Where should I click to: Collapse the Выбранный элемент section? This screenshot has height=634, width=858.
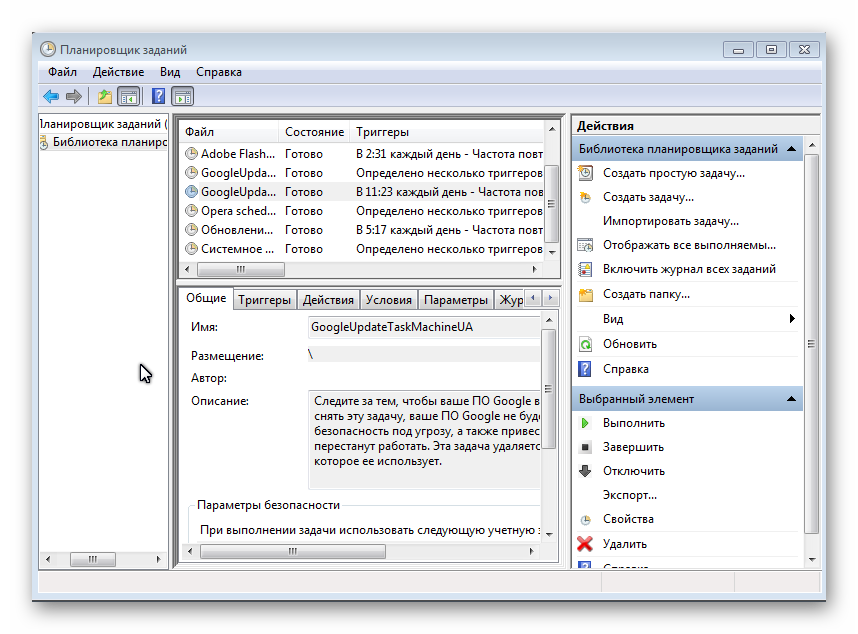coord(792,399)
